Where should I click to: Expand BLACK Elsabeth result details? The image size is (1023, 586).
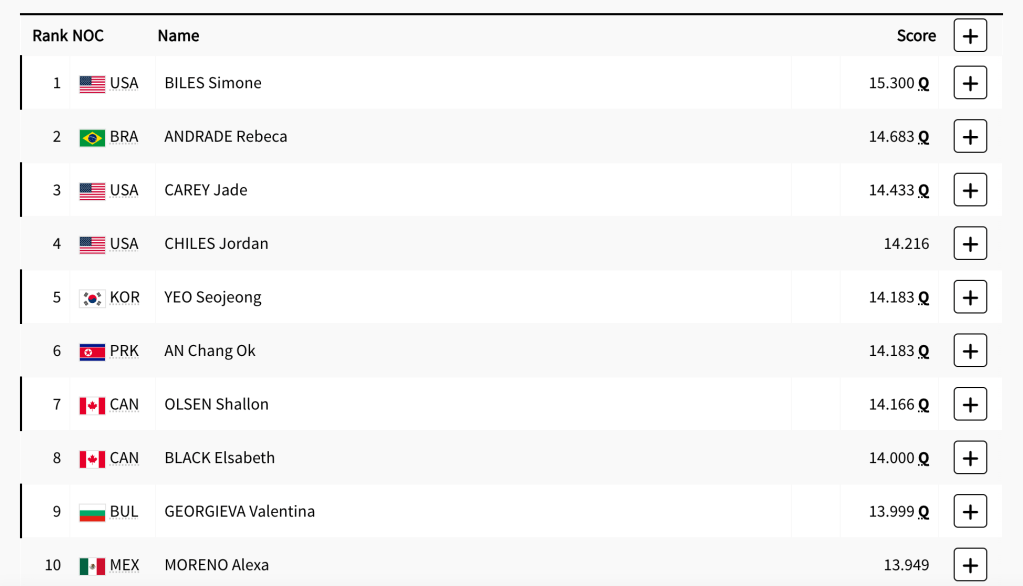pyautogui.click(x=970, y=458)
